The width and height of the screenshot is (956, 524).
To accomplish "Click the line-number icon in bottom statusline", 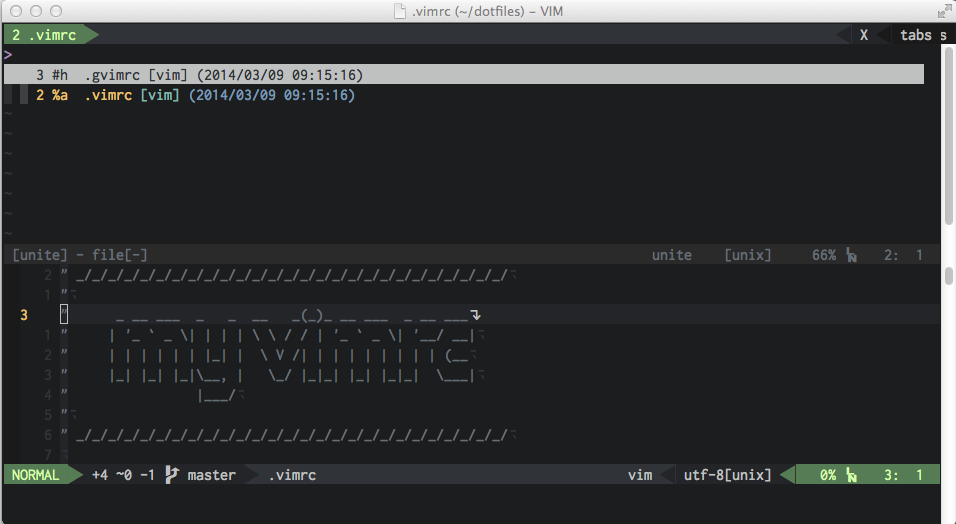I will click(x=851, y=475).
